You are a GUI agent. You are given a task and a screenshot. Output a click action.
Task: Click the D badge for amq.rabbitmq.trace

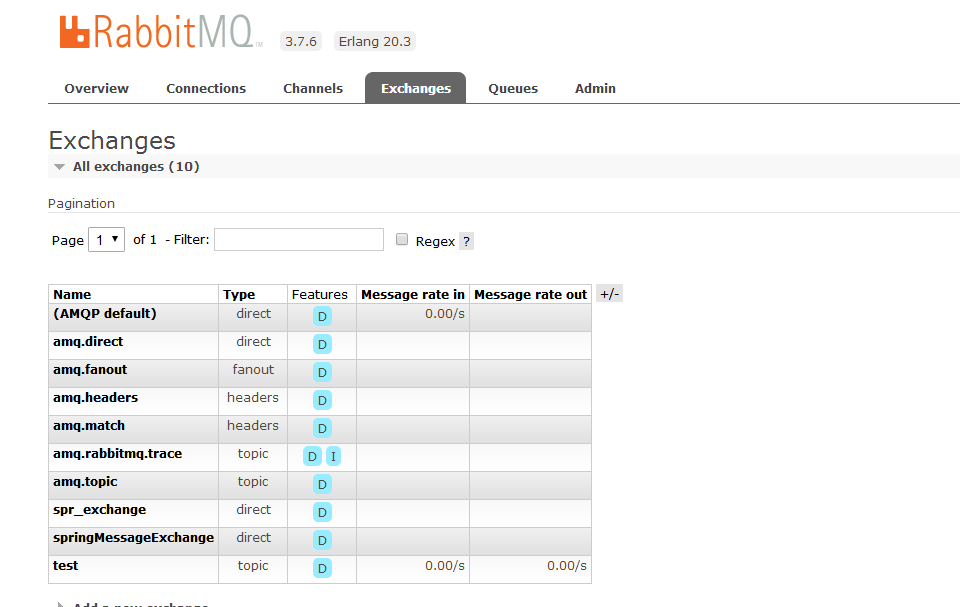click(312, 456)
